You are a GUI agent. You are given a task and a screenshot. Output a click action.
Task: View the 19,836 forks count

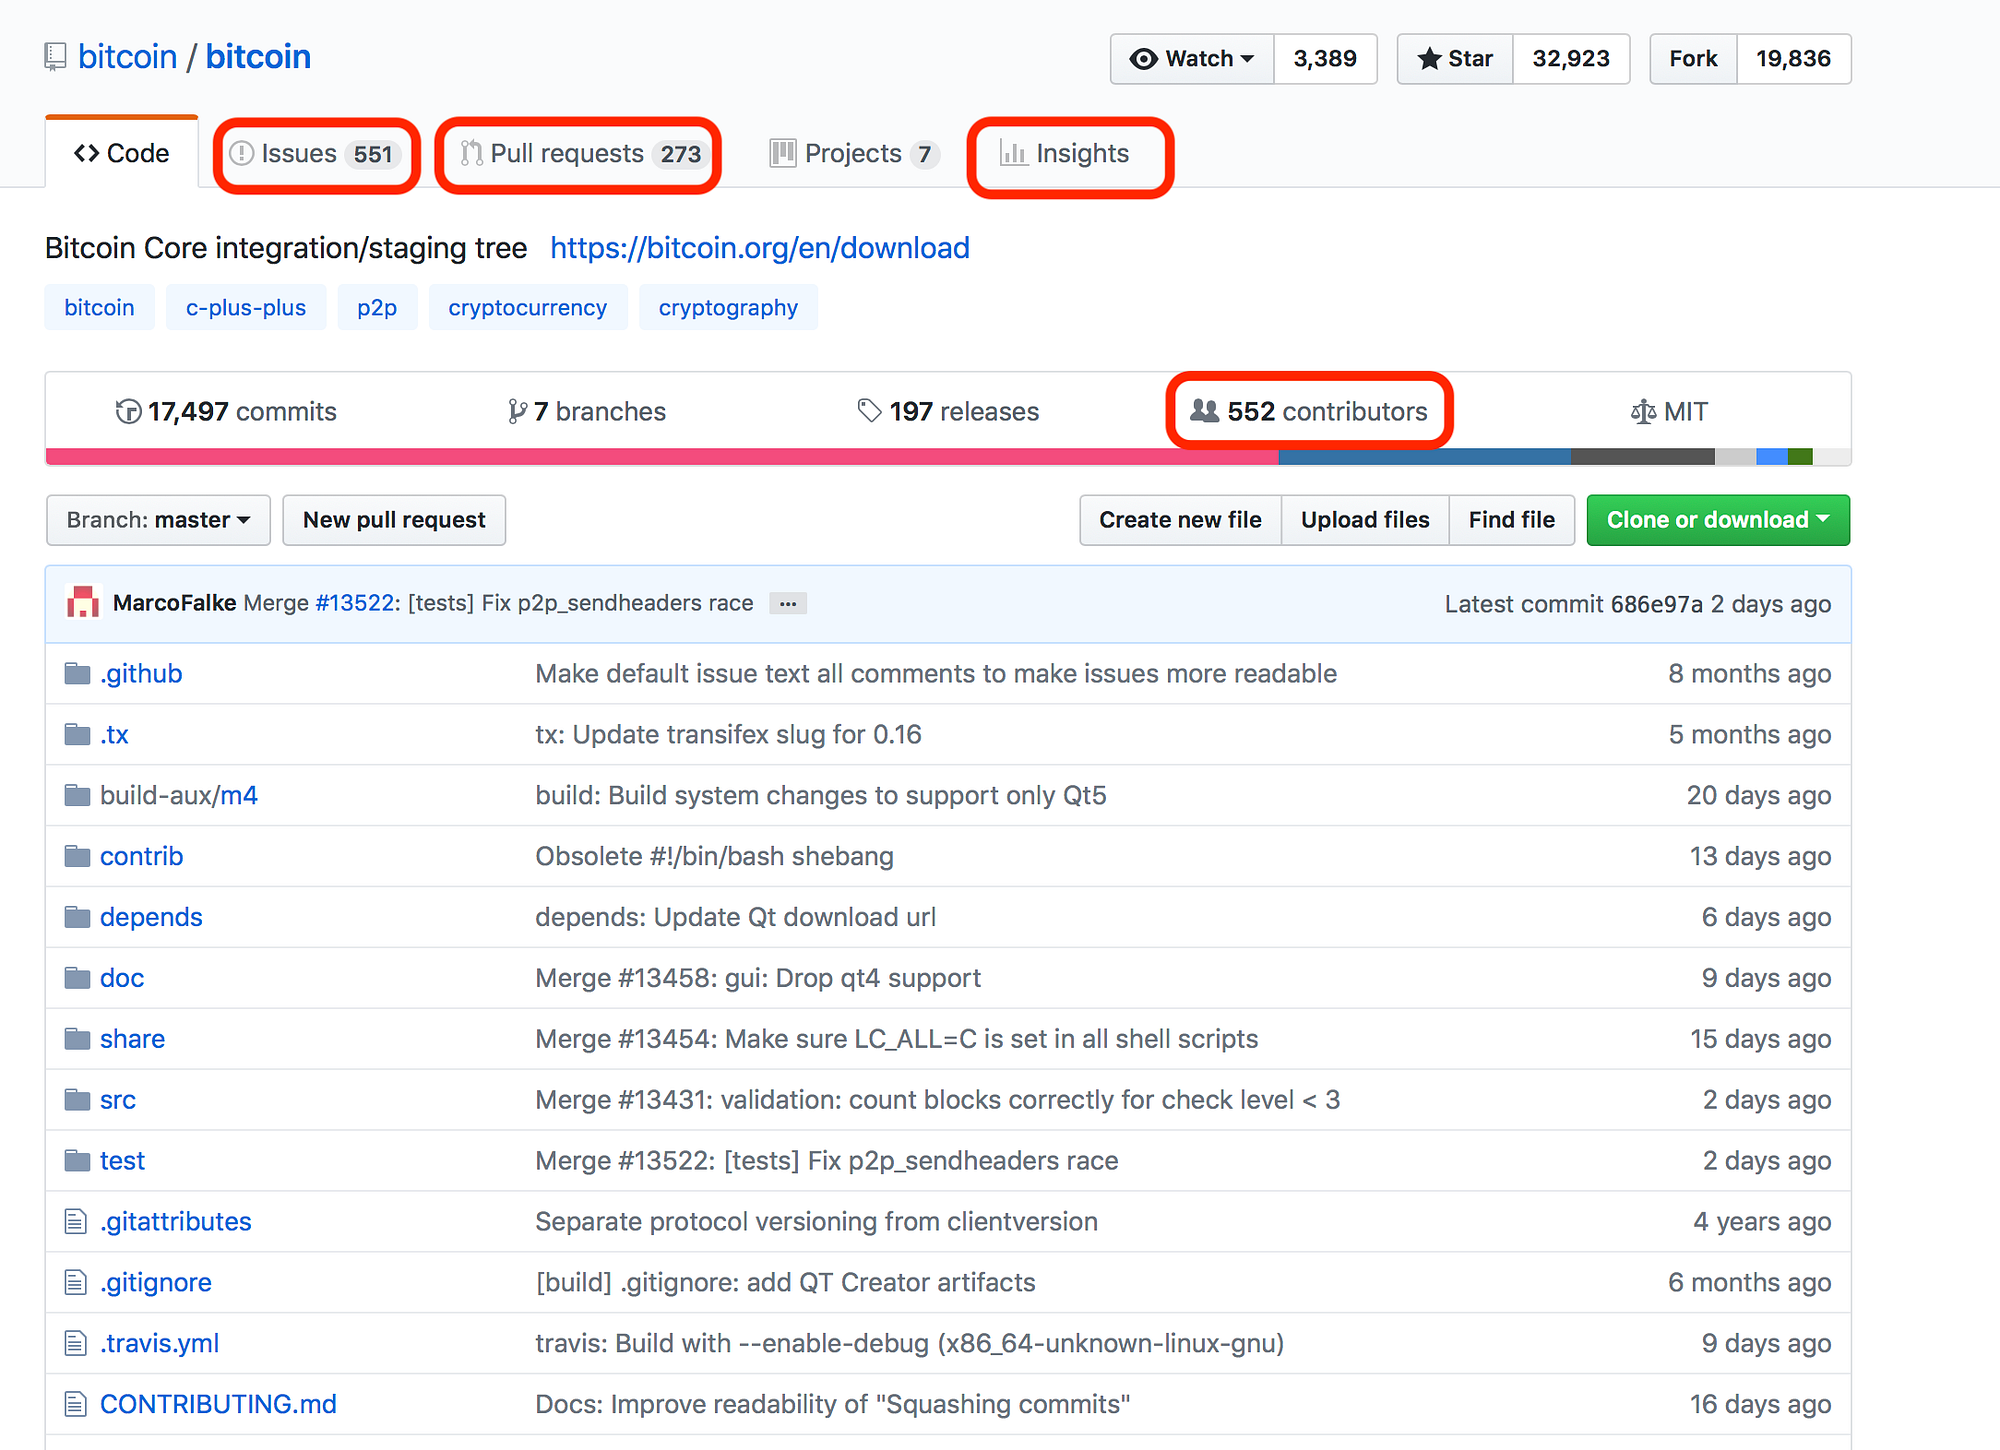pyautogui.click(x=1793, y=59)
